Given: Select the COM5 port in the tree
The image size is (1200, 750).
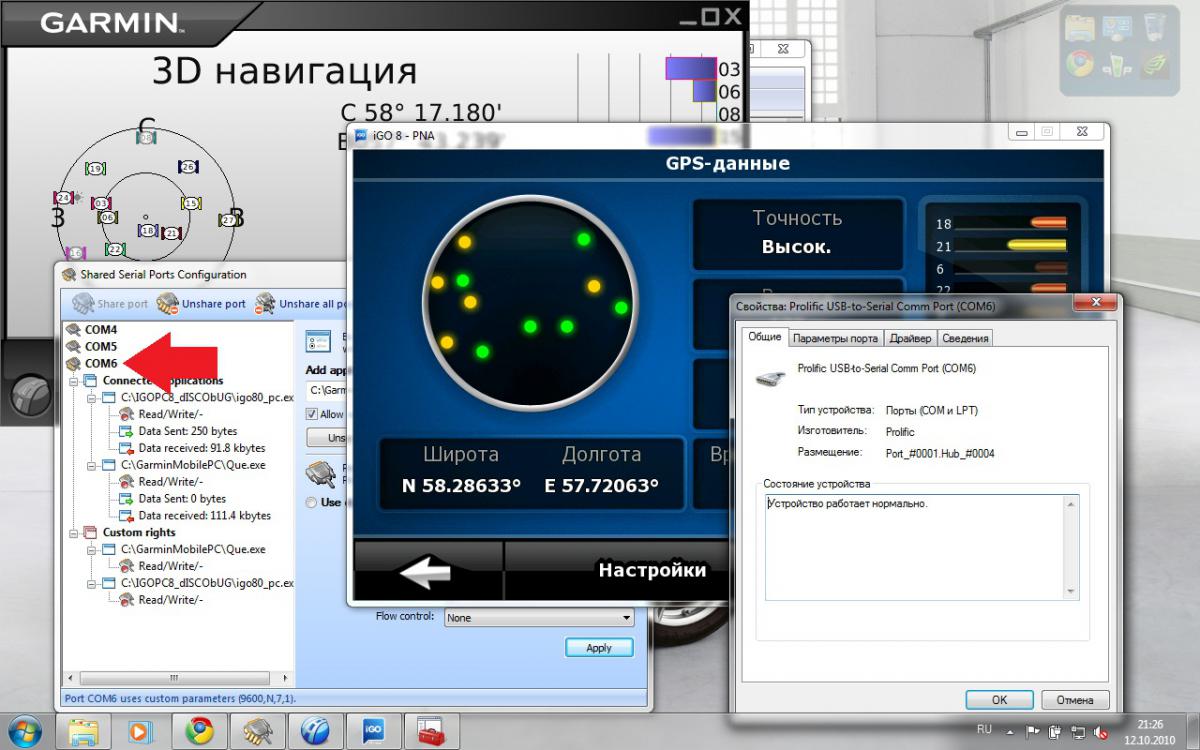Looking at the screenshot, I should click(100, 347).
